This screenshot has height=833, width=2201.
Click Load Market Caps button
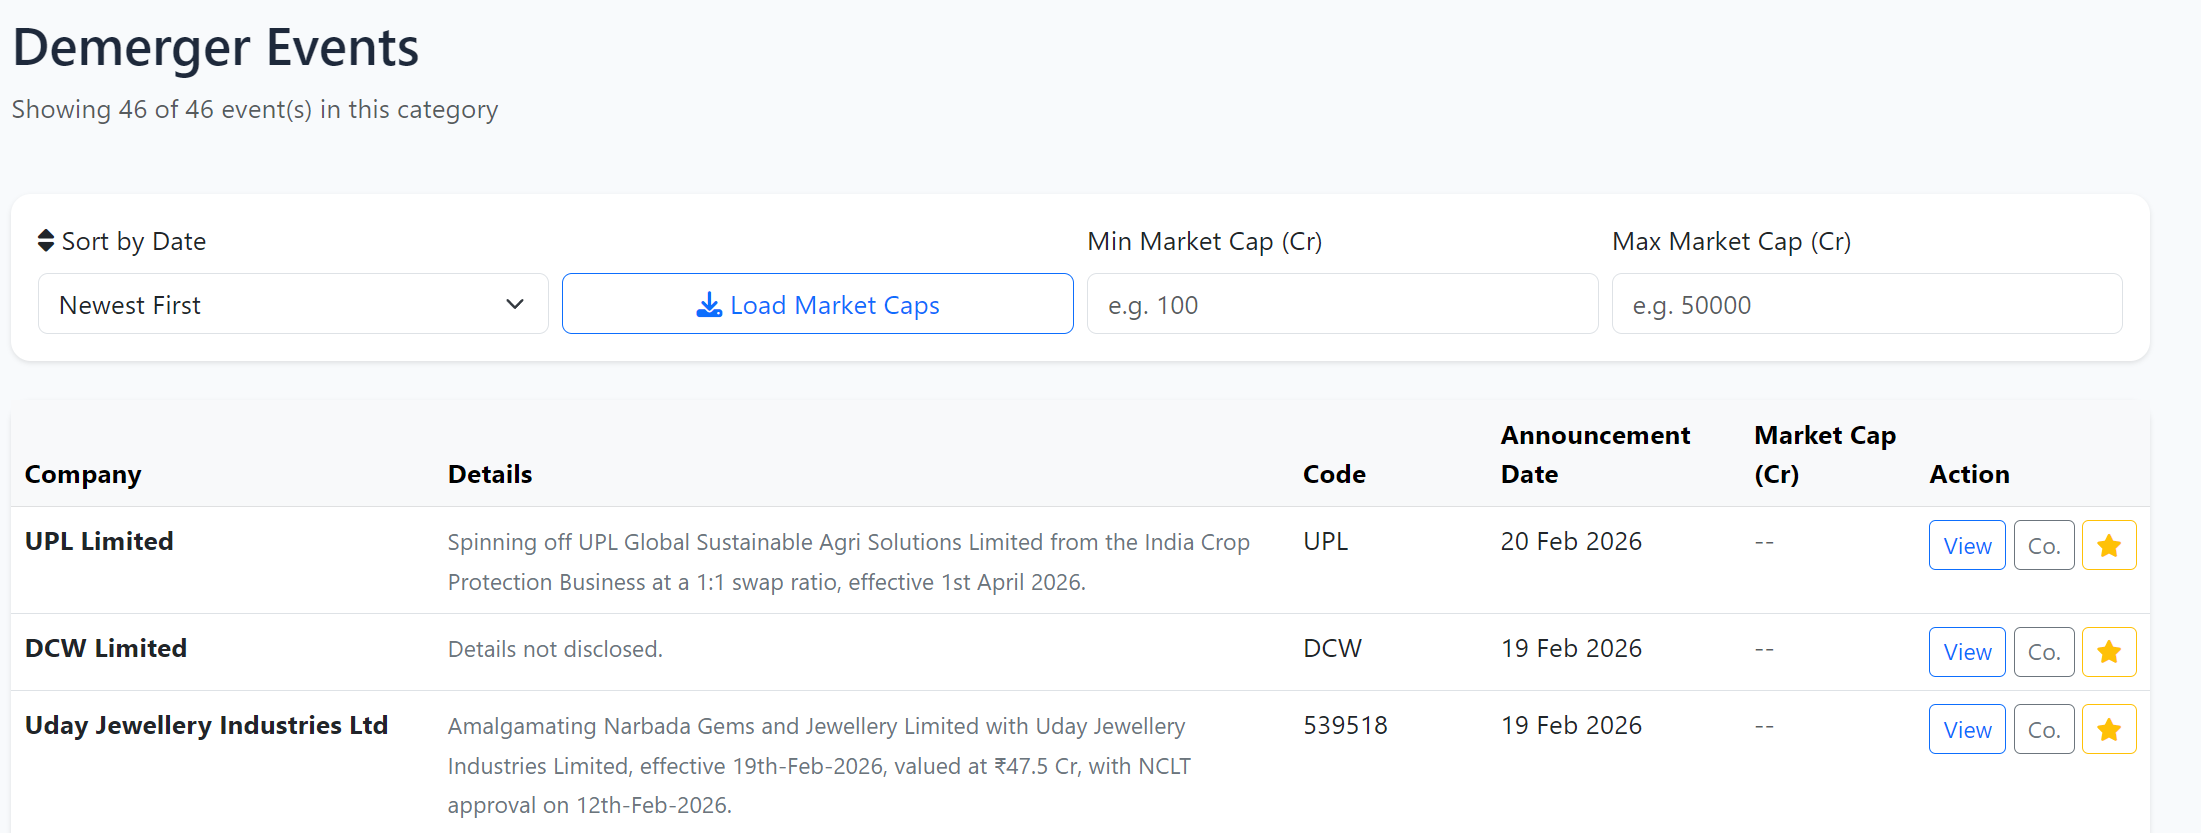(817, 304)
